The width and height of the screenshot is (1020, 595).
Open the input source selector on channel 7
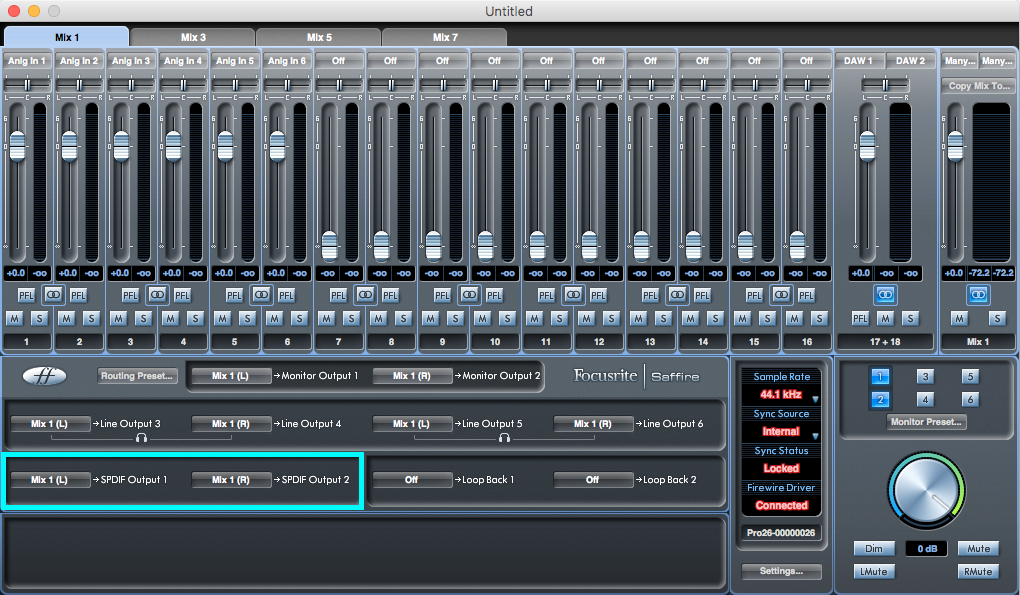click(x=339, y=60)
